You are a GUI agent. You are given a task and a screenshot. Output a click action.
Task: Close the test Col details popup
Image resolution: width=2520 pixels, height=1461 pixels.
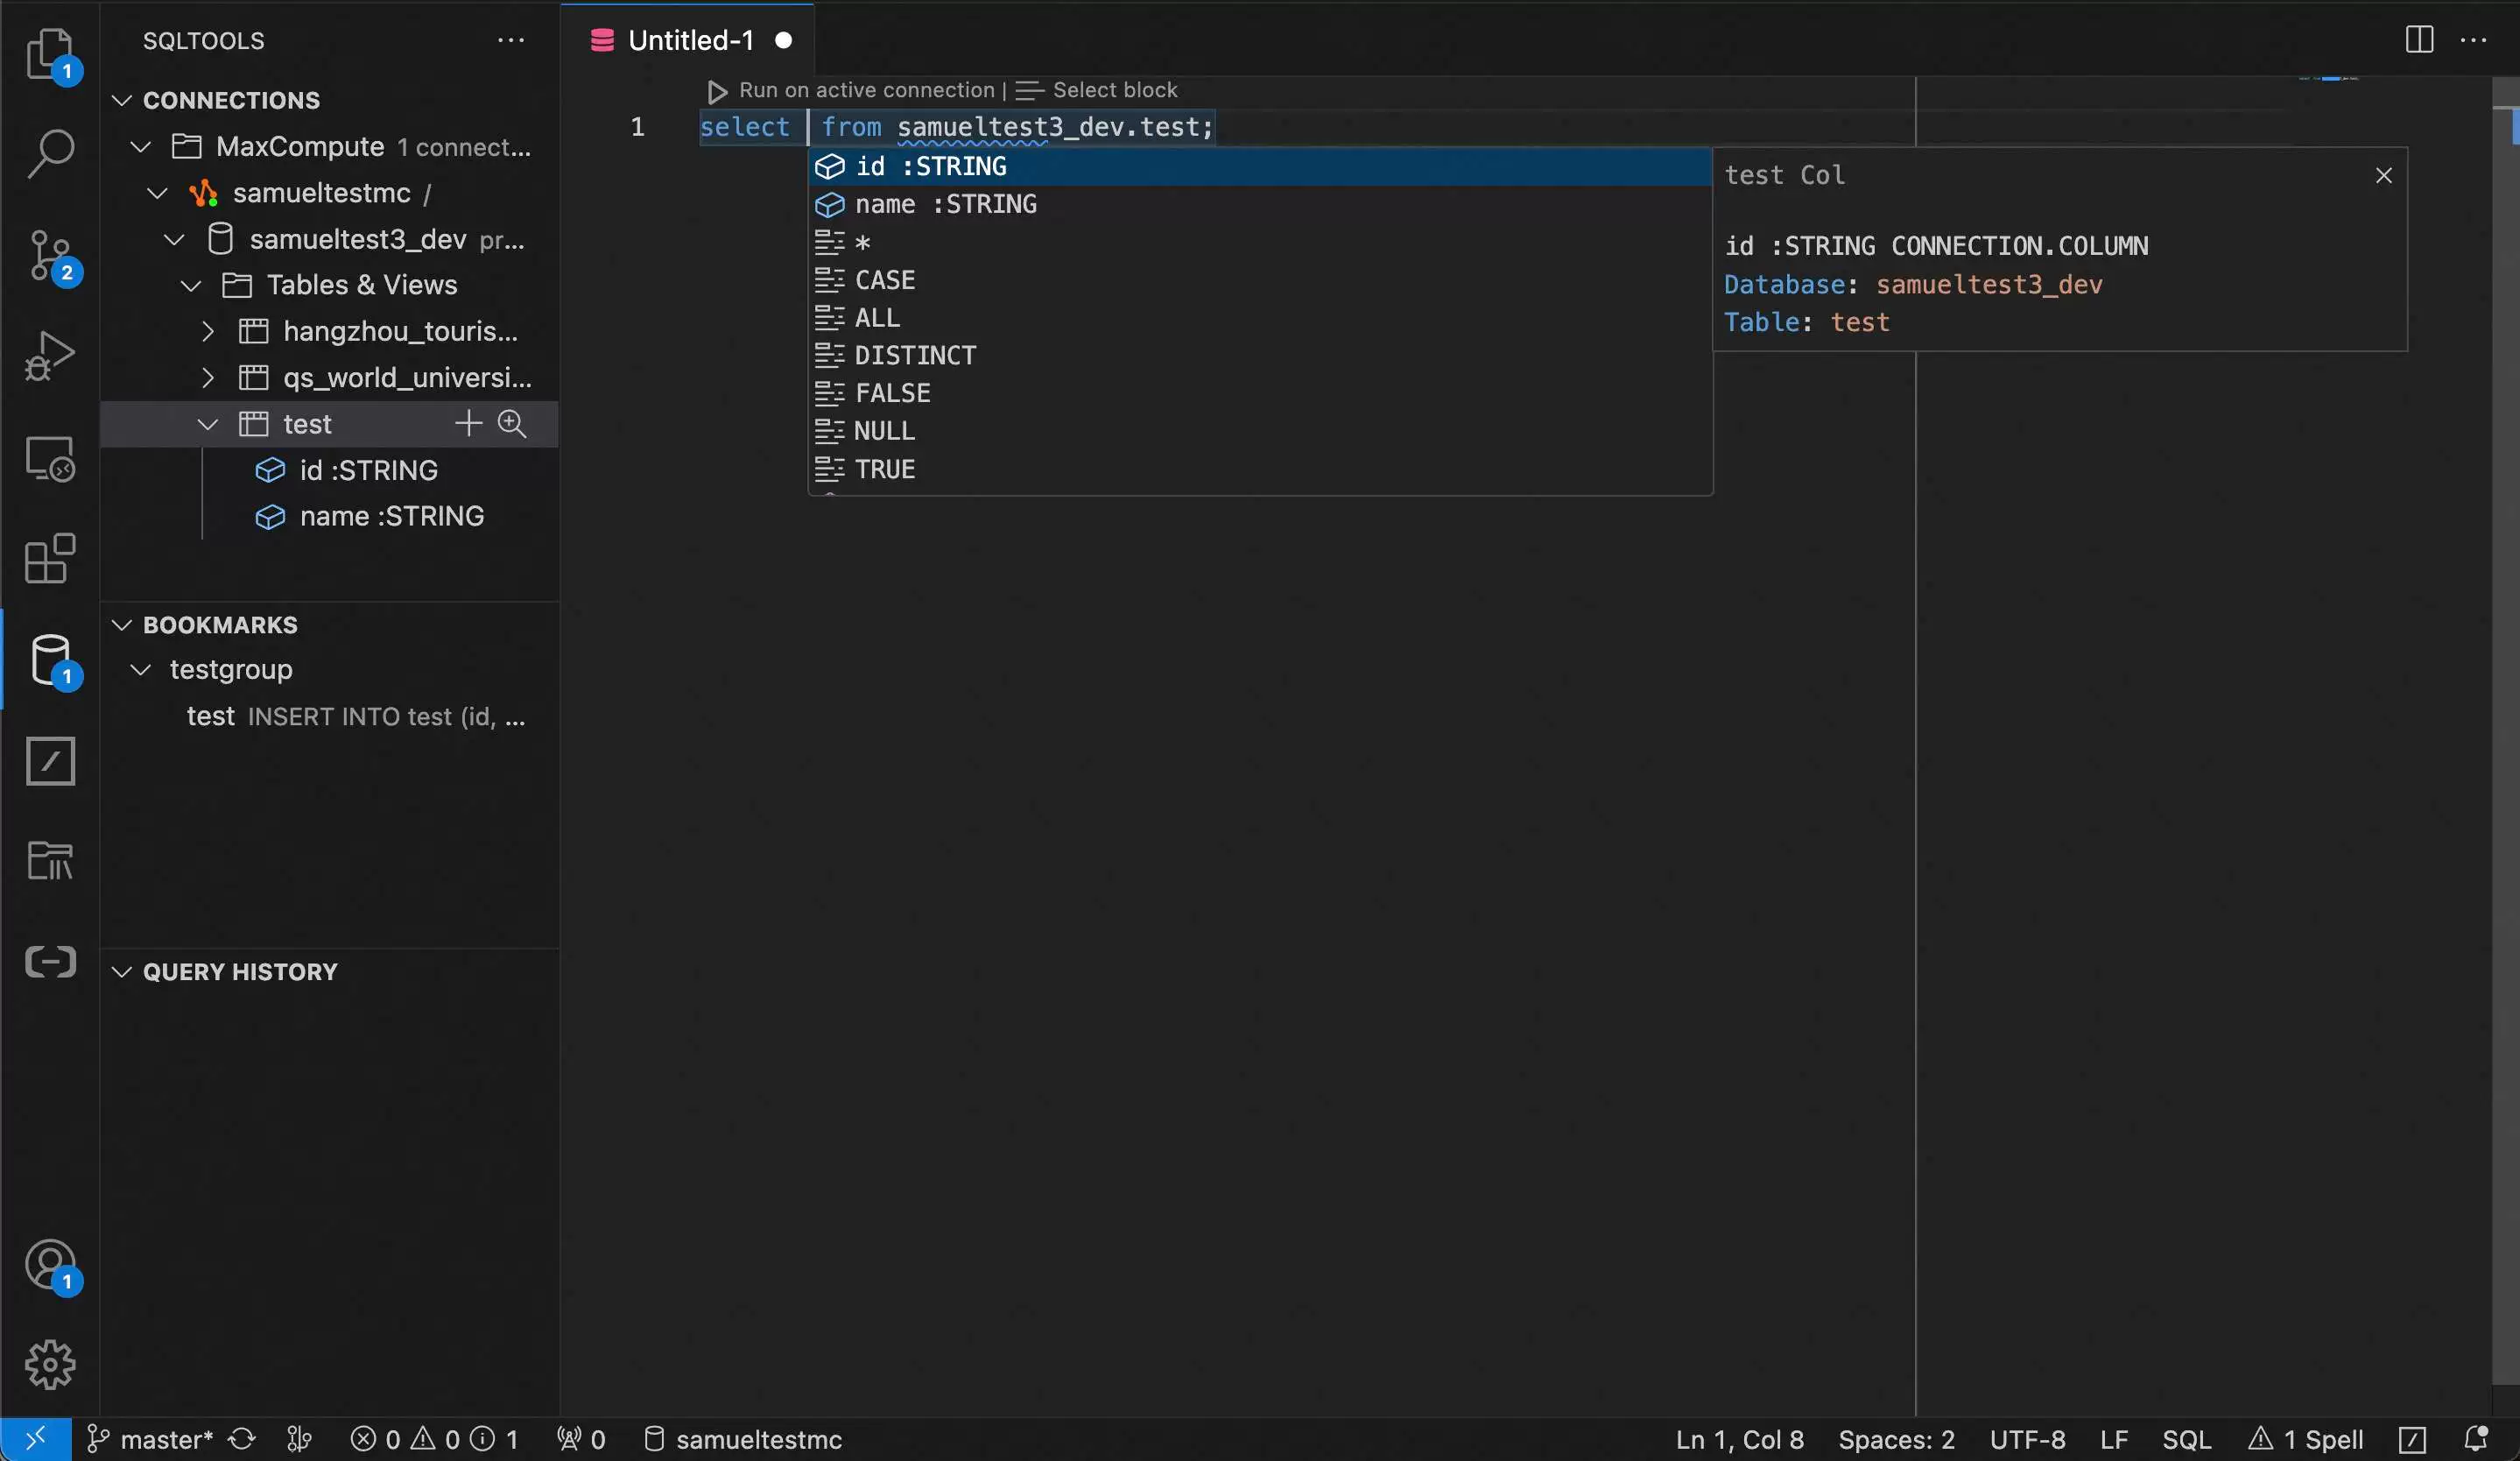coord(2383,176)
